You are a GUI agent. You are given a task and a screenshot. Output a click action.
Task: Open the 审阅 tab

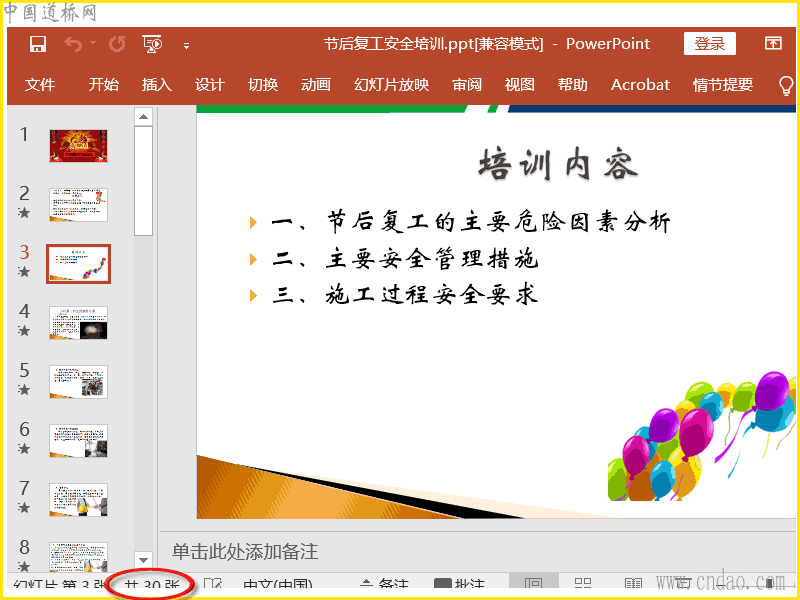[x=467, y=84]
